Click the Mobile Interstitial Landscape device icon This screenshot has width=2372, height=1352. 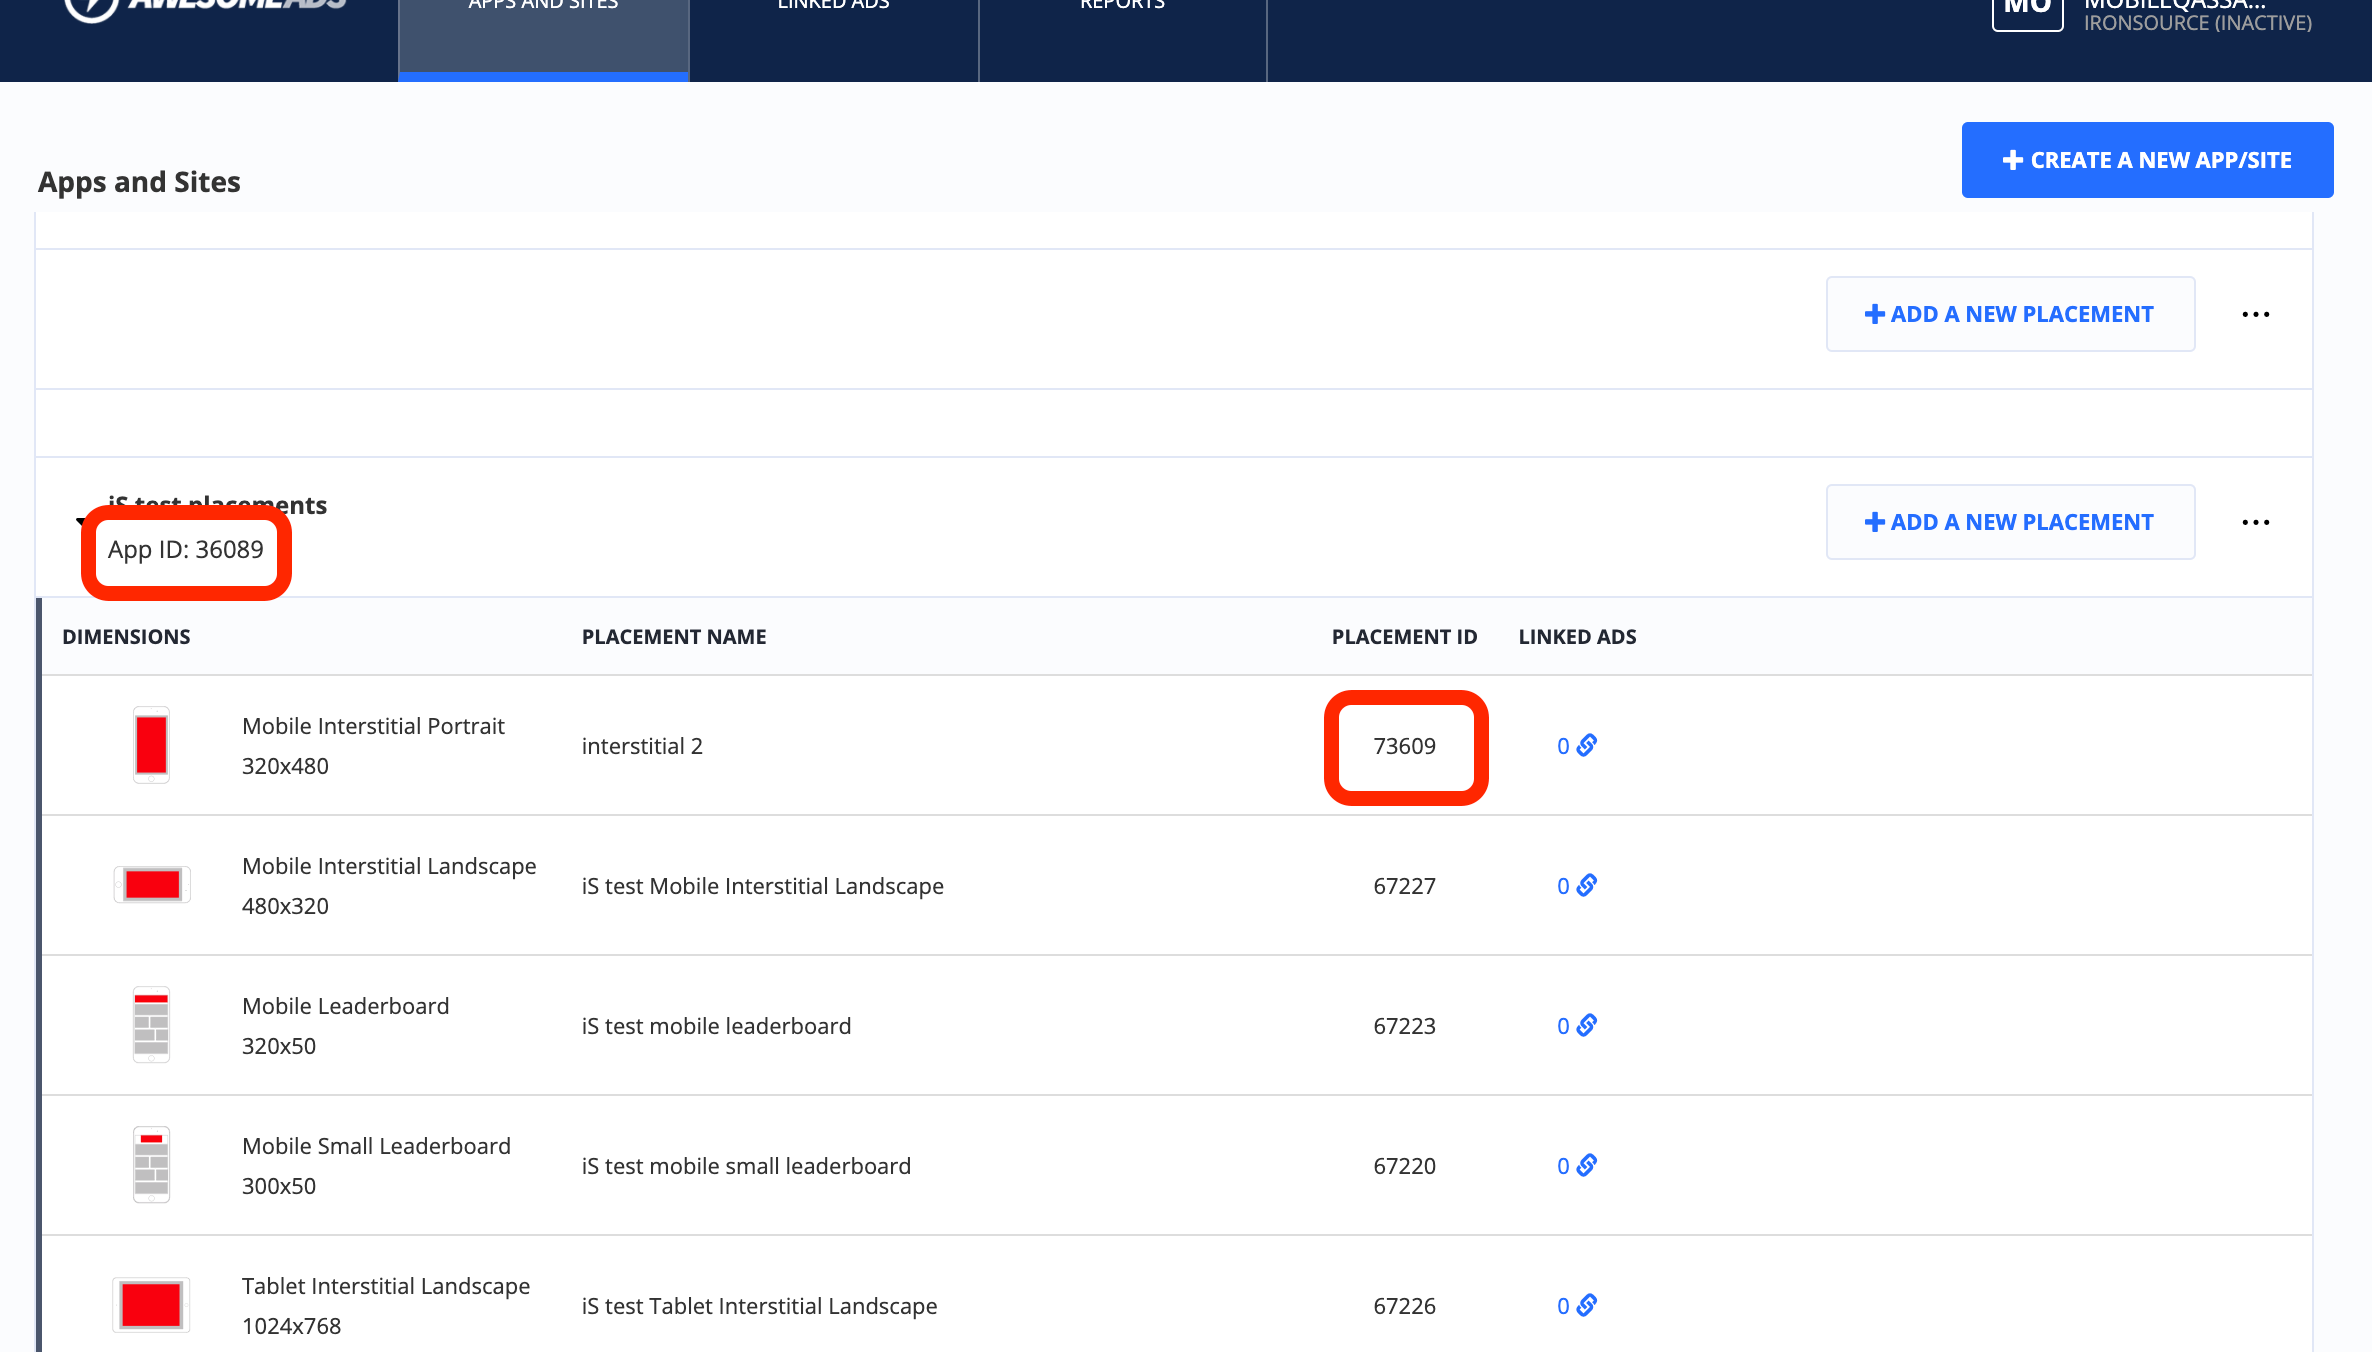coord(152,885)
